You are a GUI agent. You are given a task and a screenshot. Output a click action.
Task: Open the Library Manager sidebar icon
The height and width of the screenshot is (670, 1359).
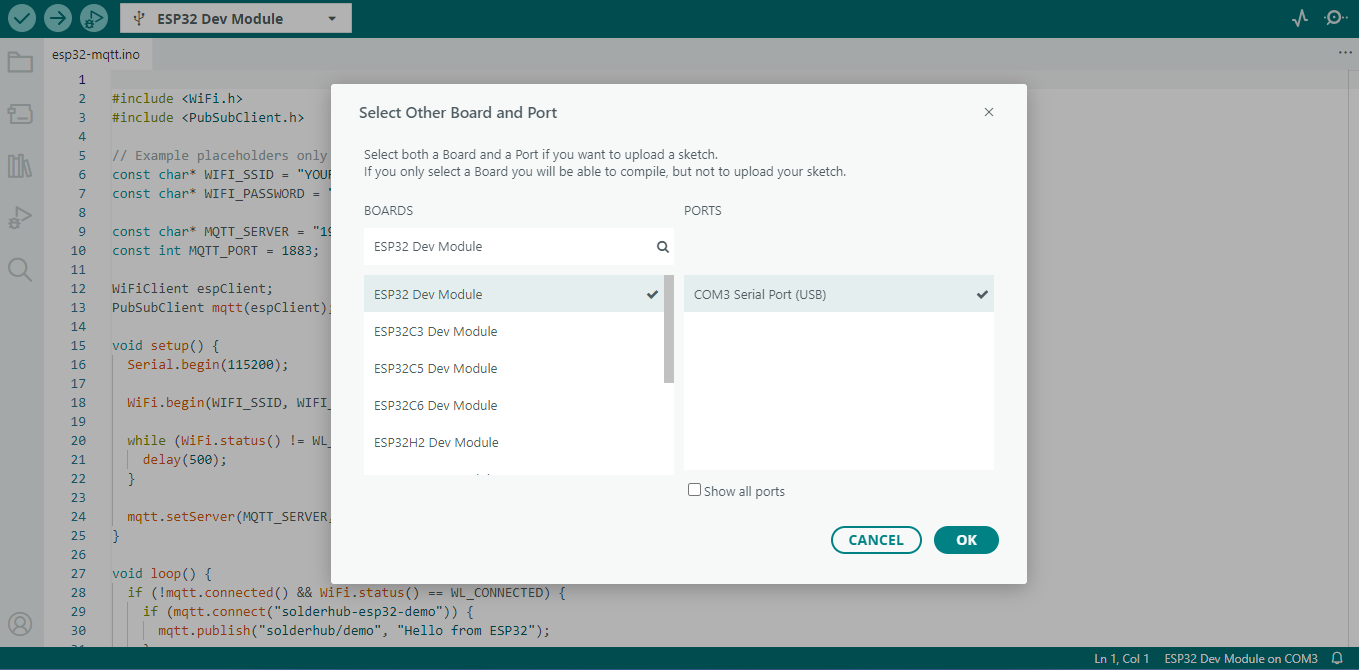[x=20, y=166]
